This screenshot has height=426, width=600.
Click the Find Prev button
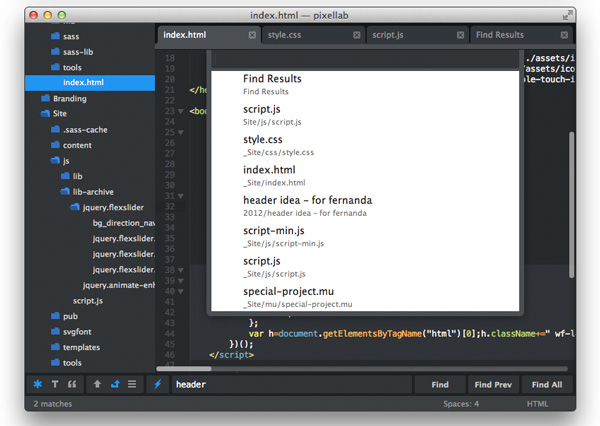click(x=493, y=384)
